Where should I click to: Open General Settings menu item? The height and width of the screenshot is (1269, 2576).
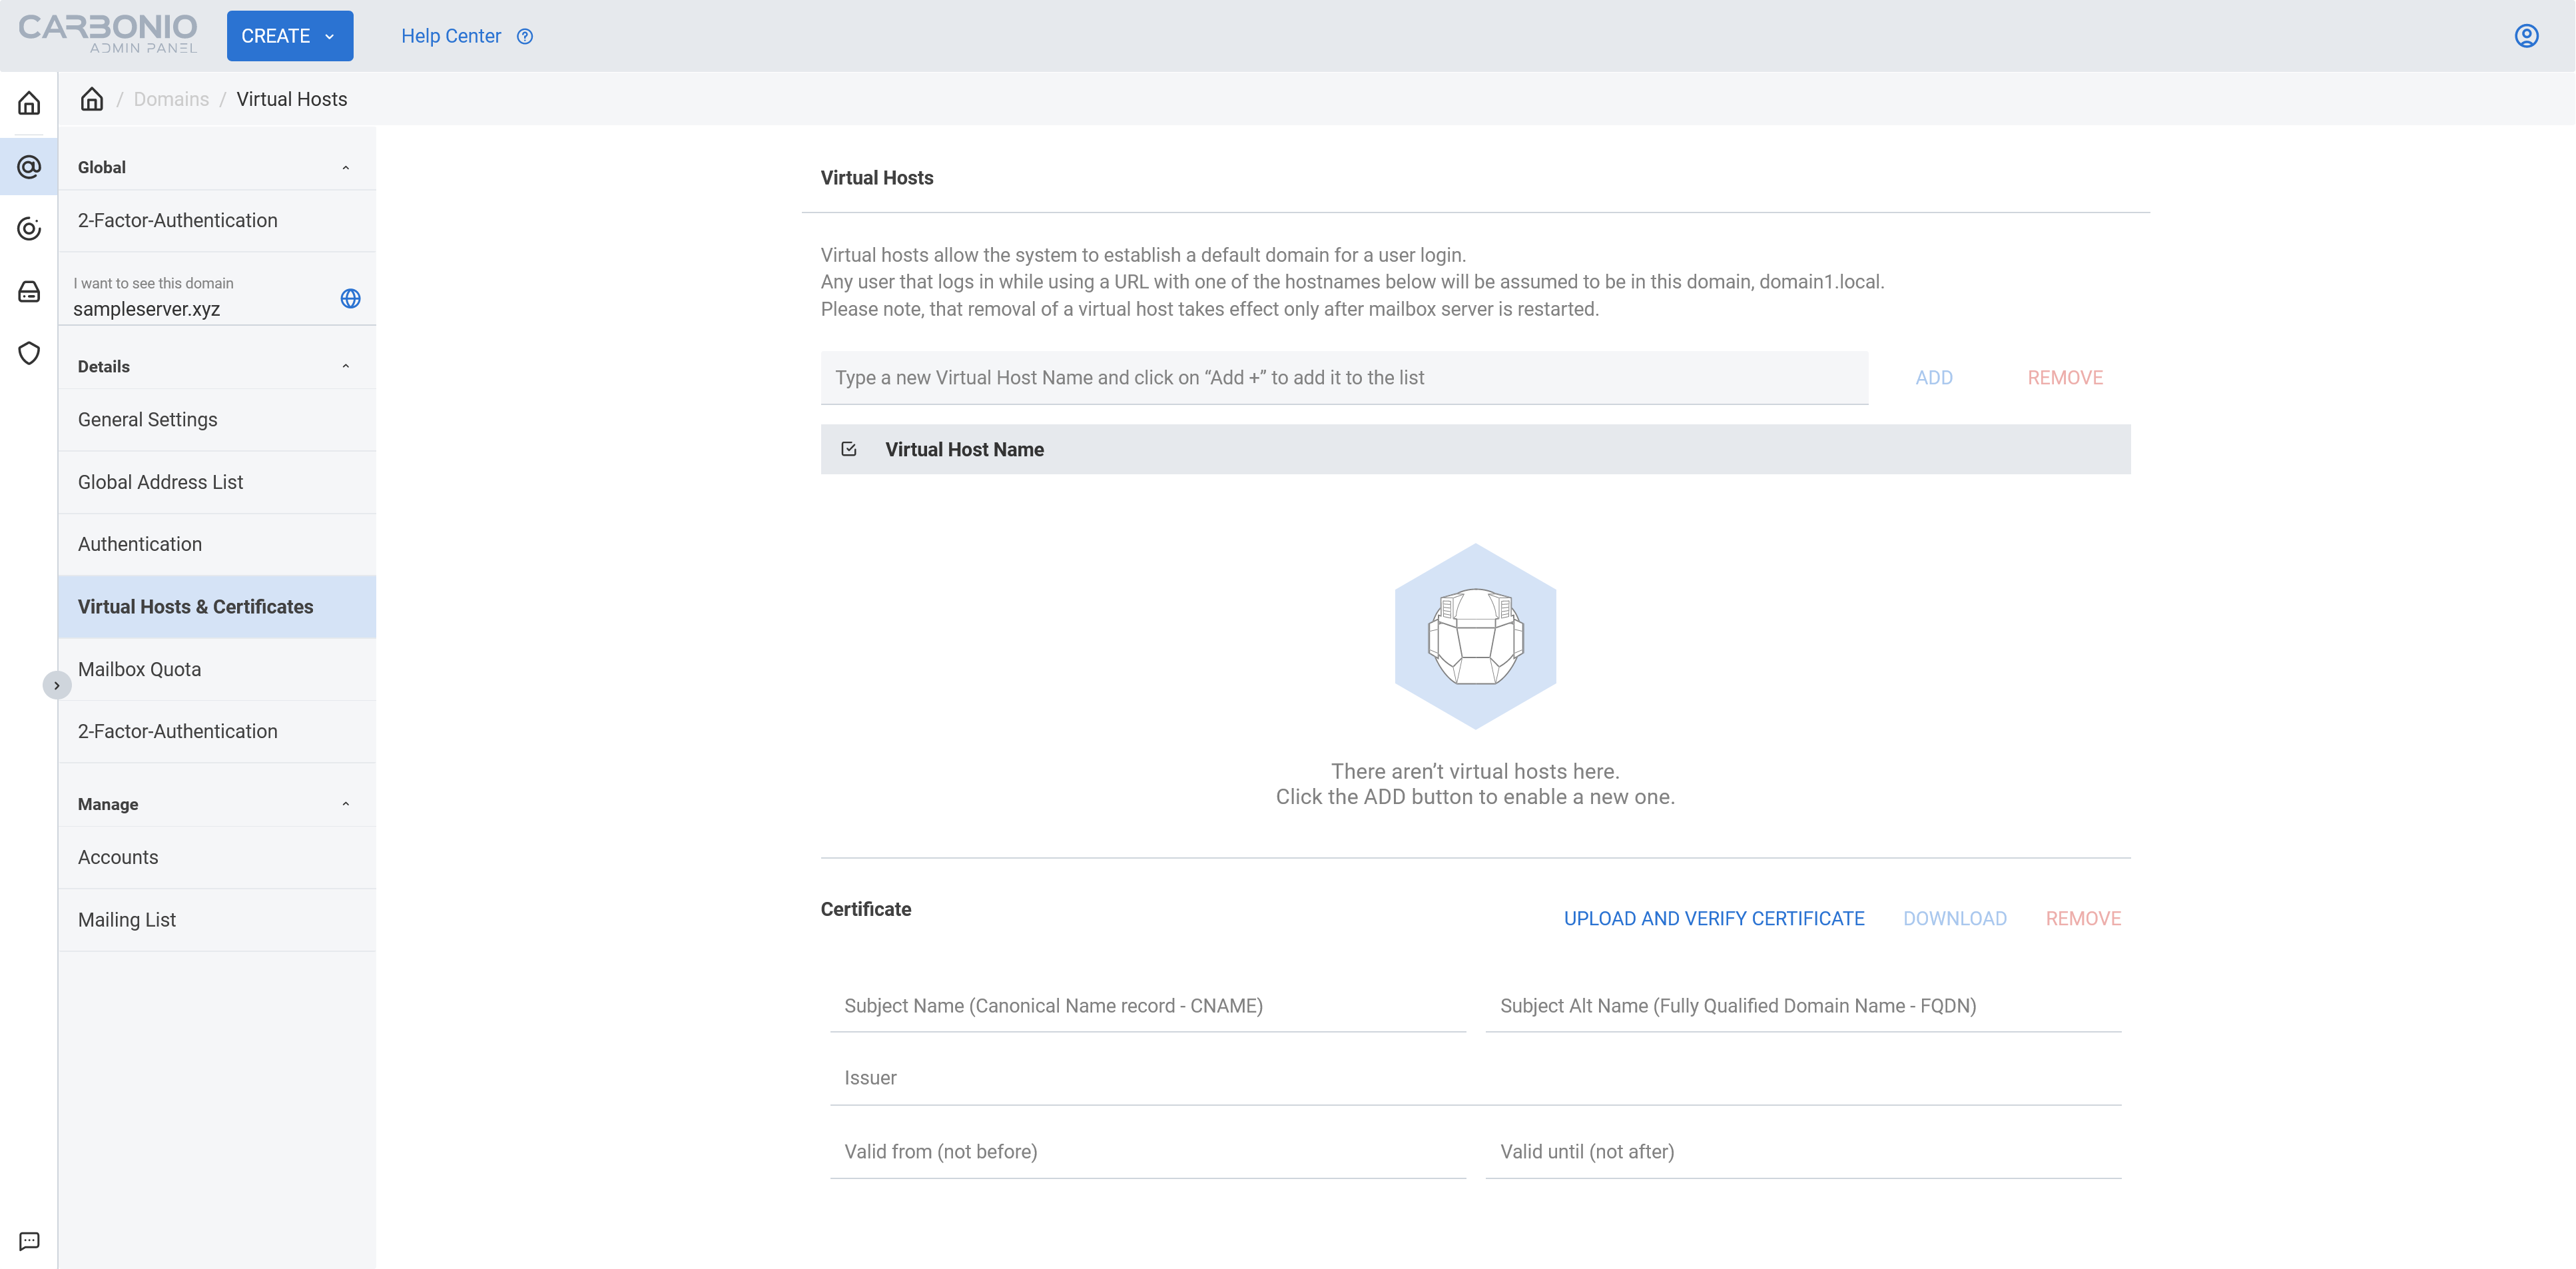coord(148,418)
